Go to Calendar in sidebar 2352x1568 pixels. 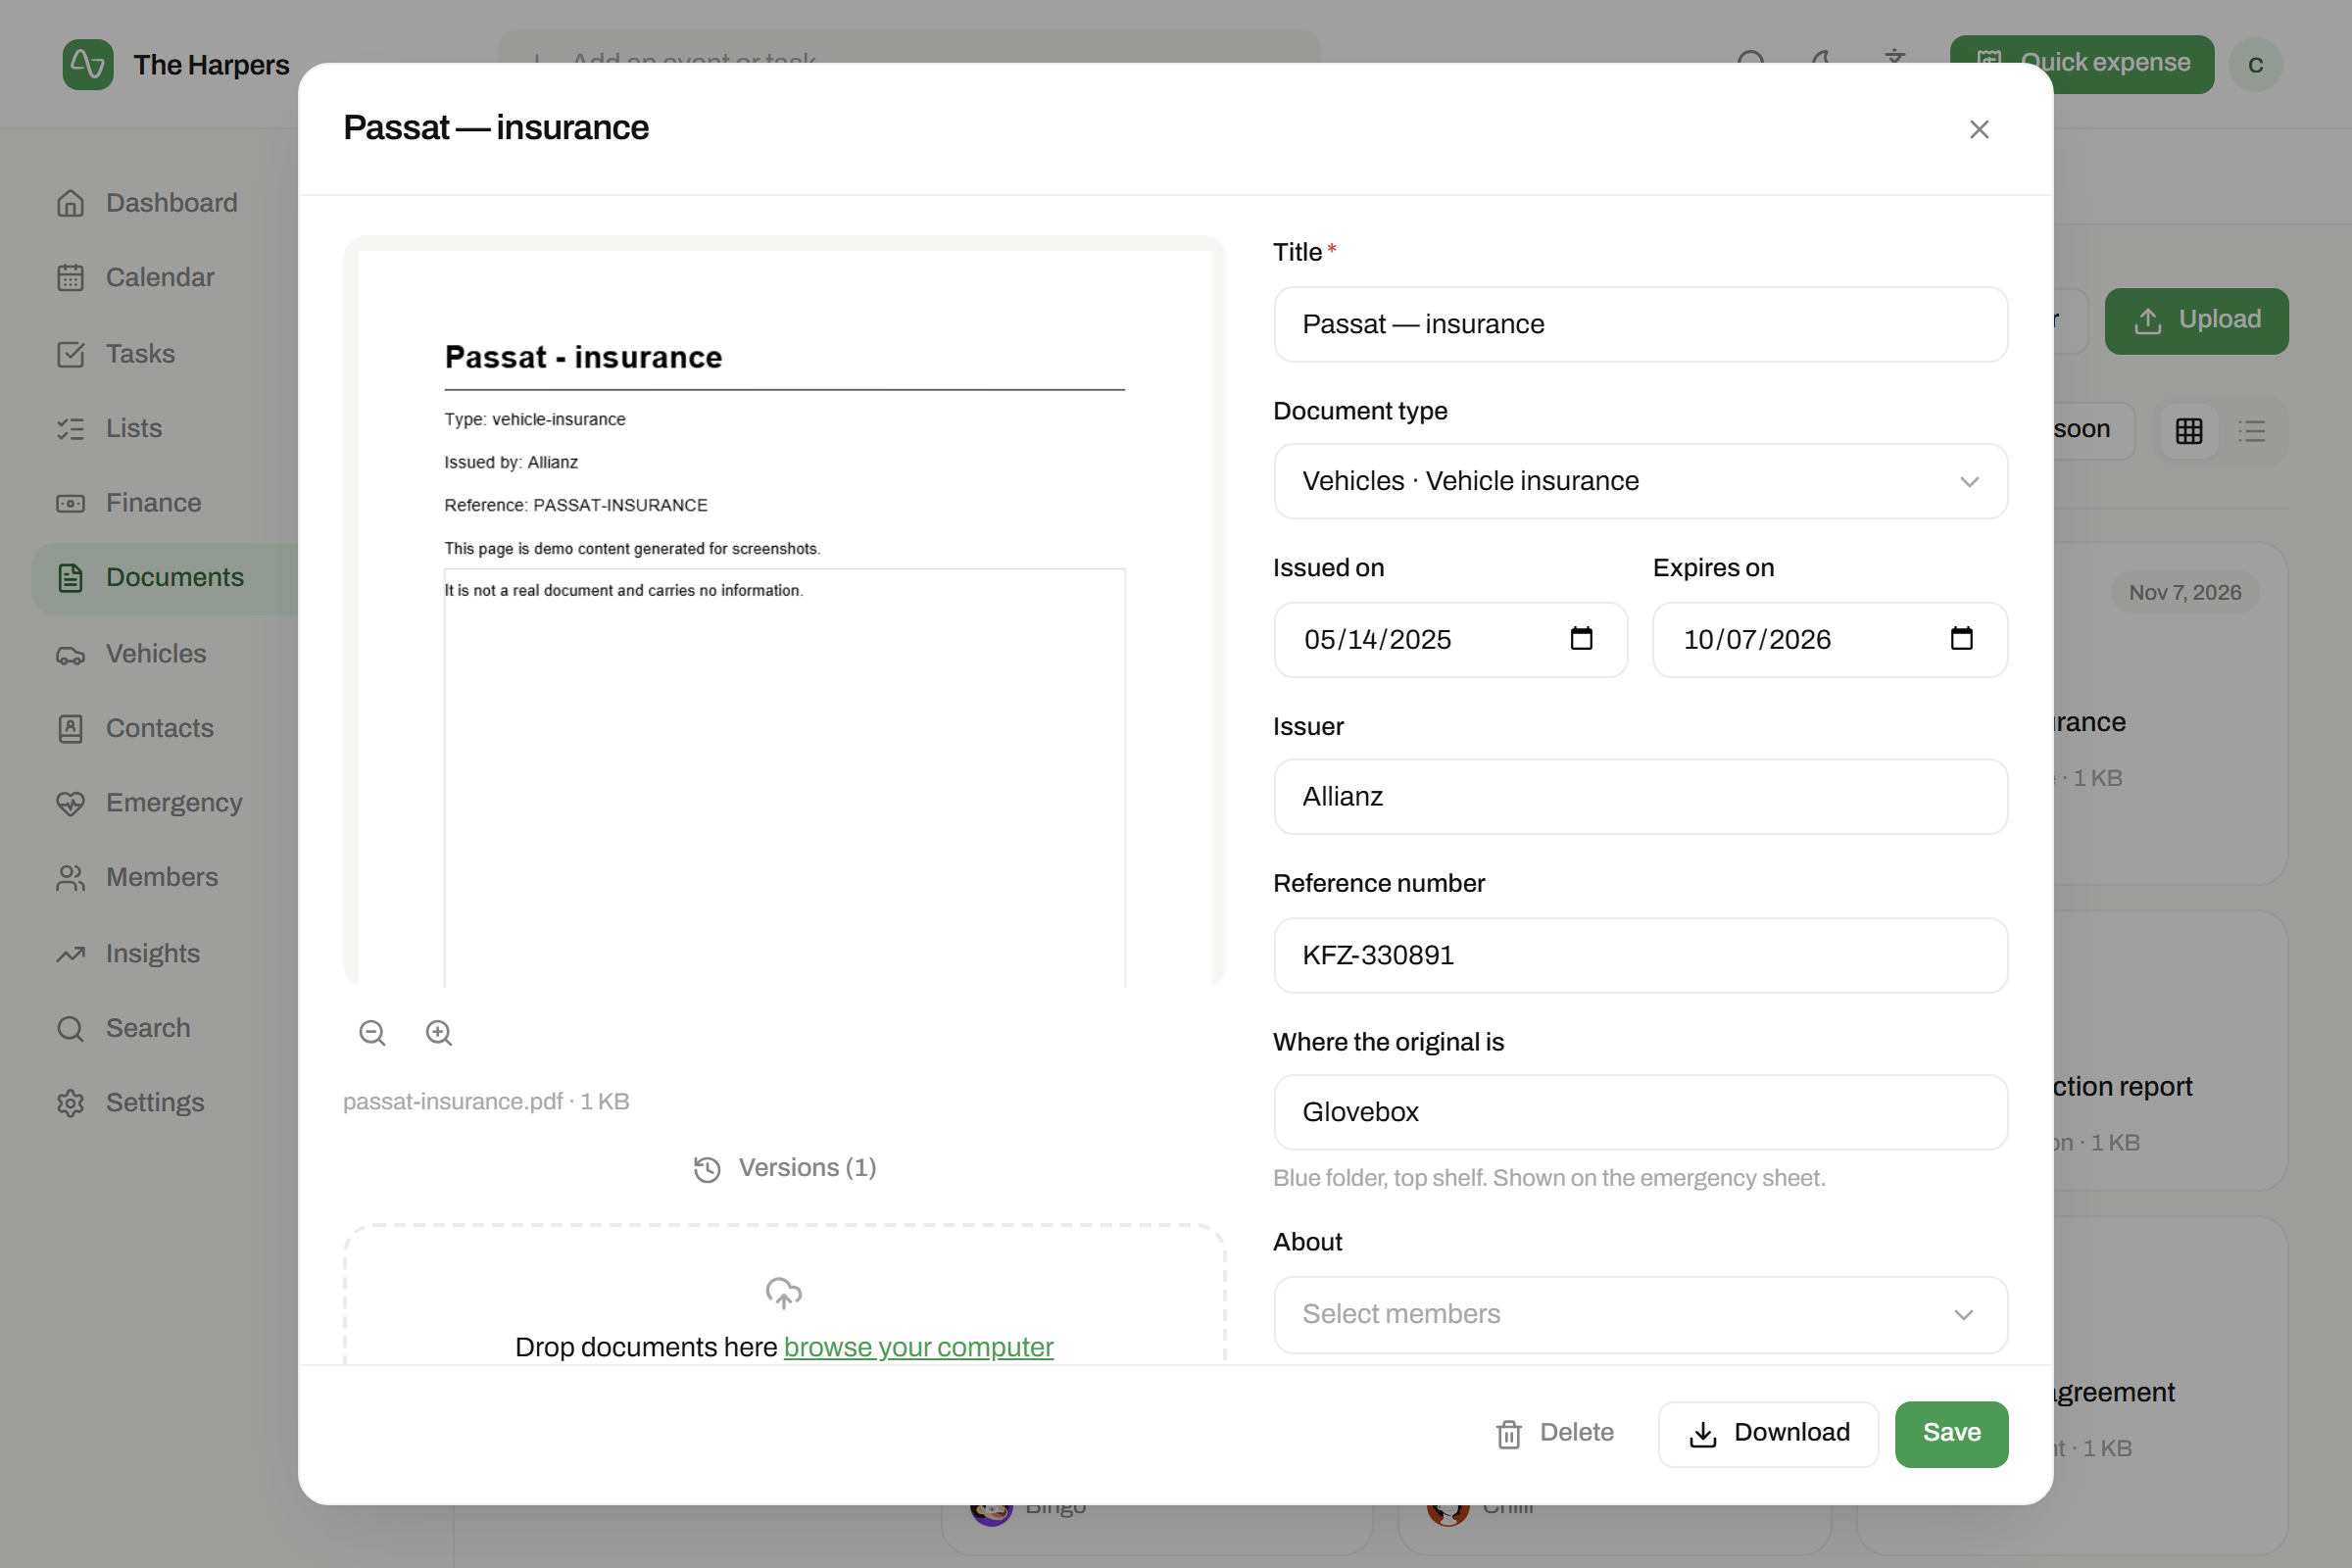[x=165, y=278]
